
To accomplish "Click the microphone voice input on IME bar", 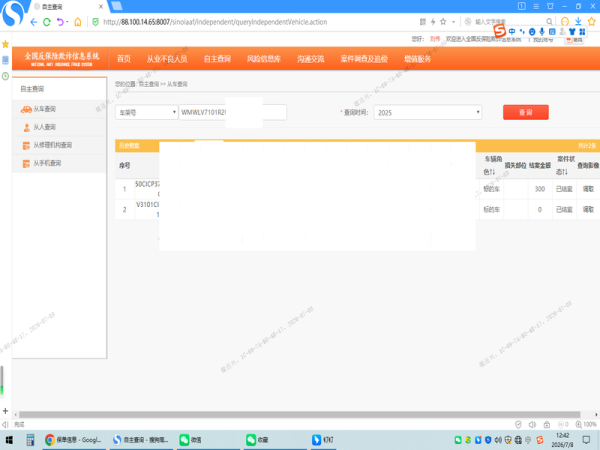I will pyautogui.click(x=542, y=32).
